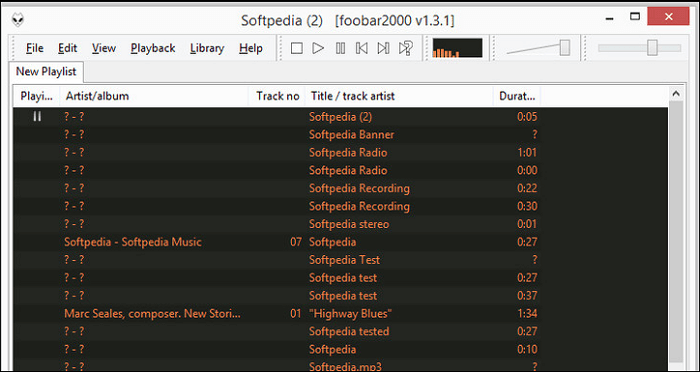This screenshot has width=700, height=372.
Task: Sort by the Title / track artist column header
Action: 399,96
